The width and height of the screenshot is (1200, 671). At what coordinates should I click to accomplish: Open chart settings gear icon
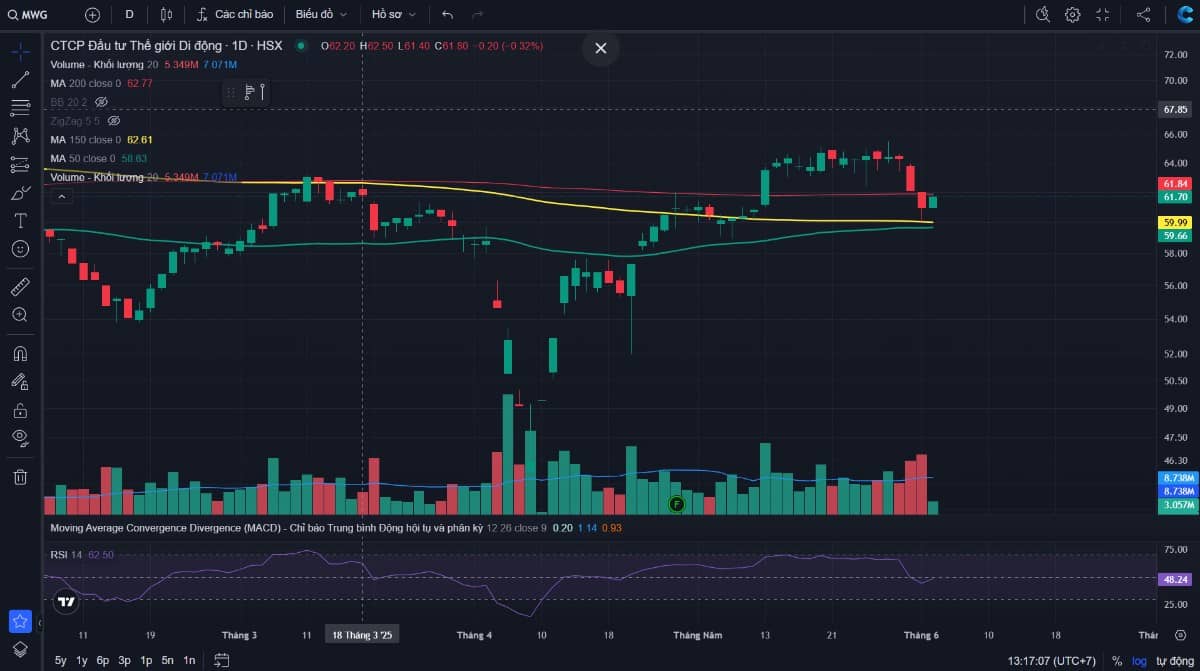coord(1072,14)
